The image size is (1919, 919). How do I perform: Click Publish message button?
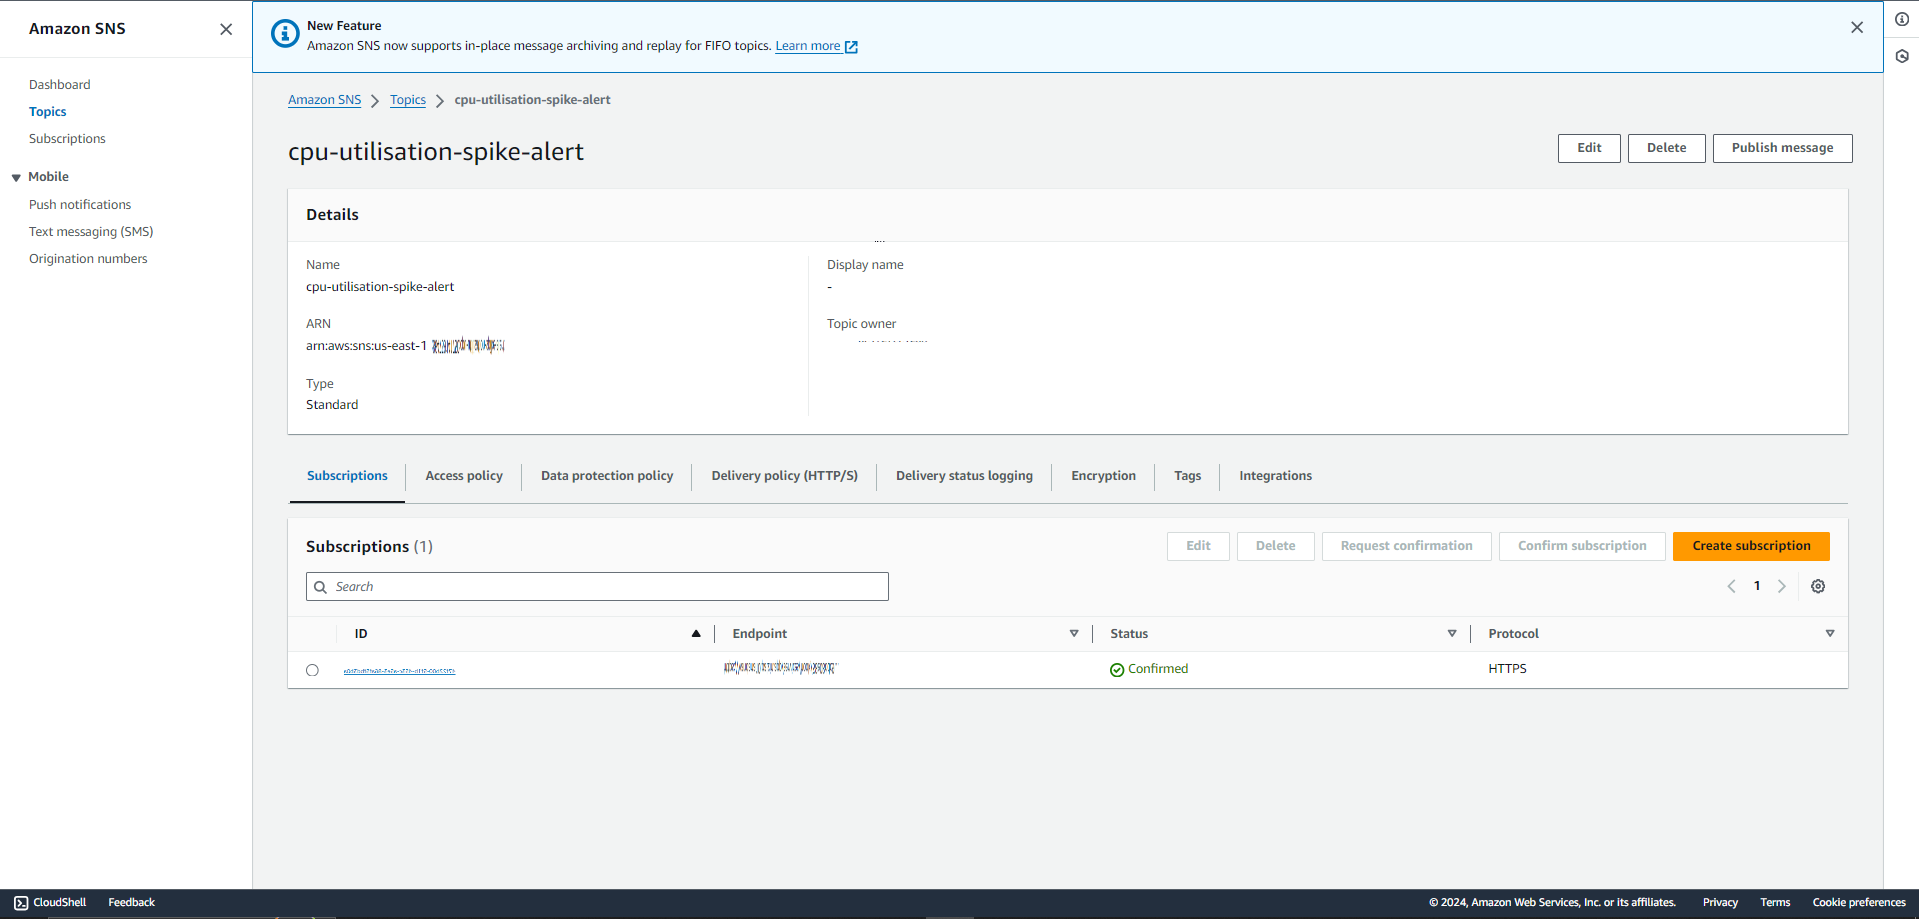pos(1782,148)
